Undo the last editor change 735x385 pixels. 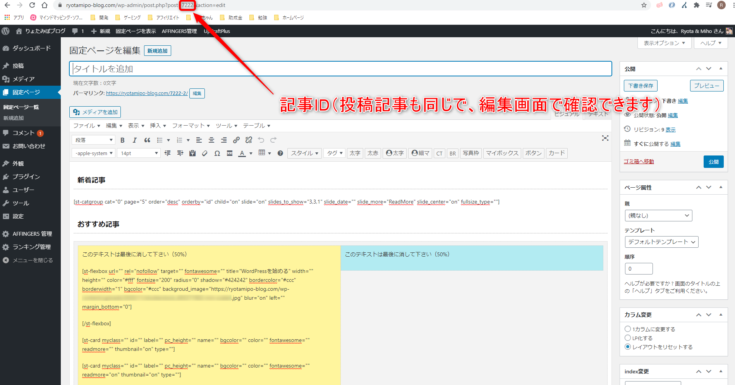tap(261, 140)
